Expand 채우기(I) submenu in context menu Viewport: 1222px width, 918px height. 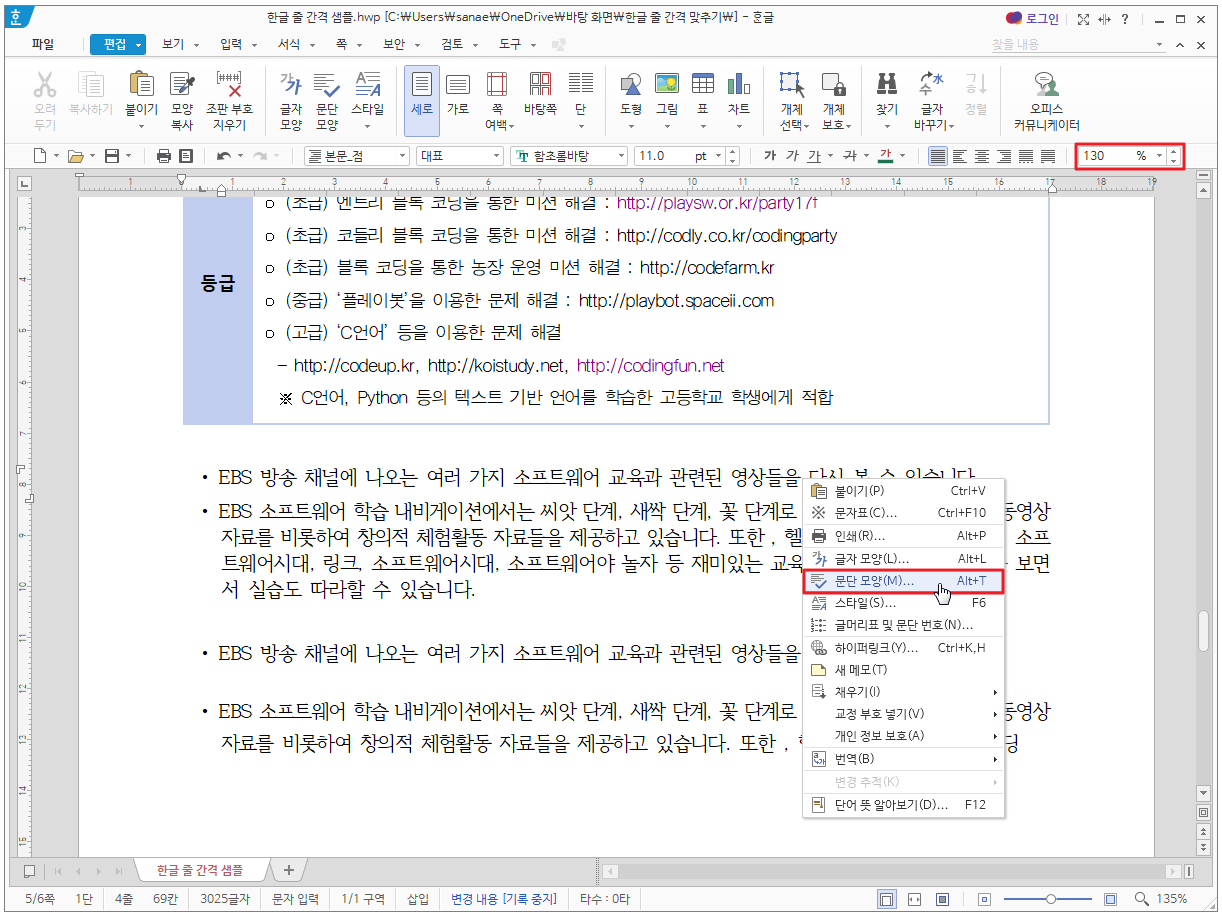coord(904,692)
